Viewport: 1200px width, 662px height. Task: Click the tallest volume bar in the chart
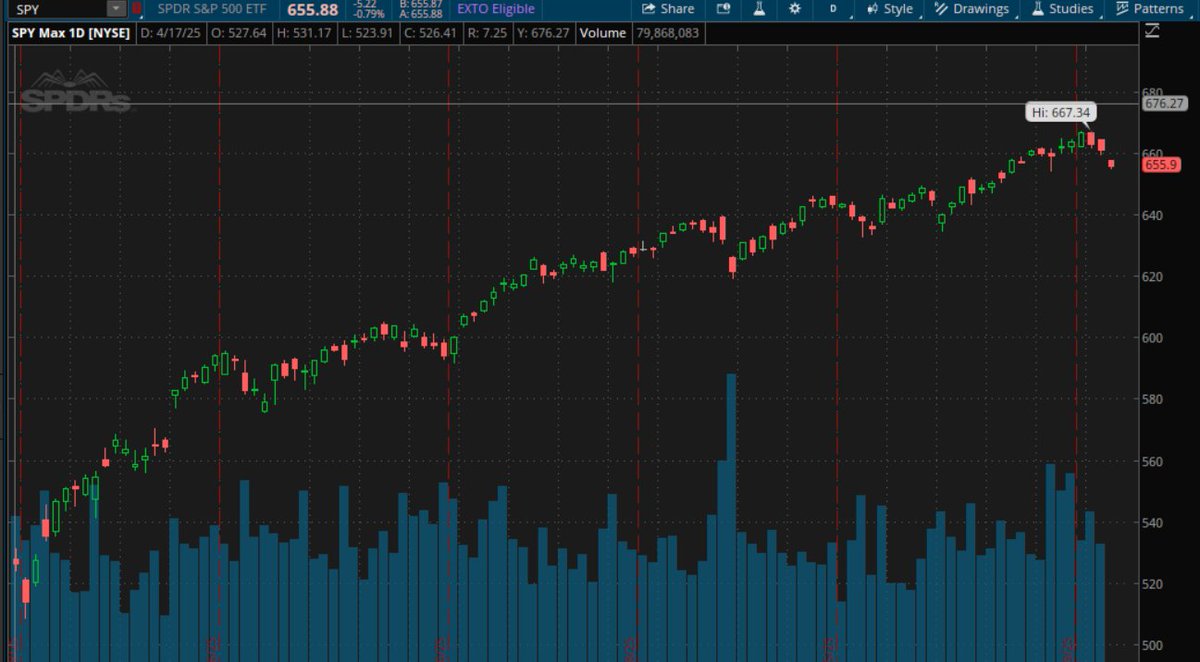coord(731,517)
